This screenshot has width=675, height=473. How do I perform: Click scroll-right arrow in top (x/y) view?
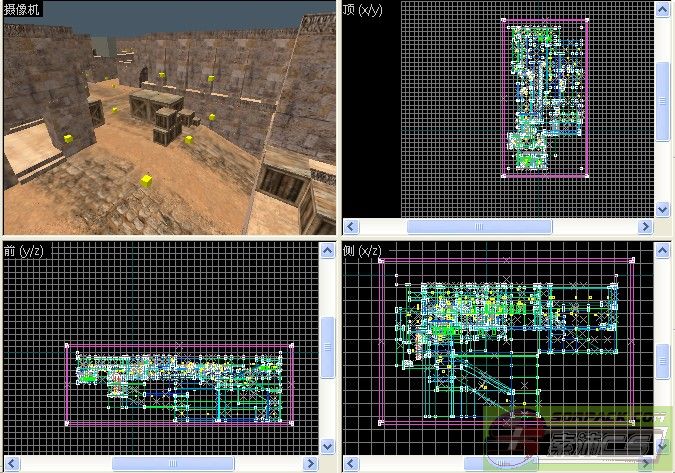coord(645,226)
